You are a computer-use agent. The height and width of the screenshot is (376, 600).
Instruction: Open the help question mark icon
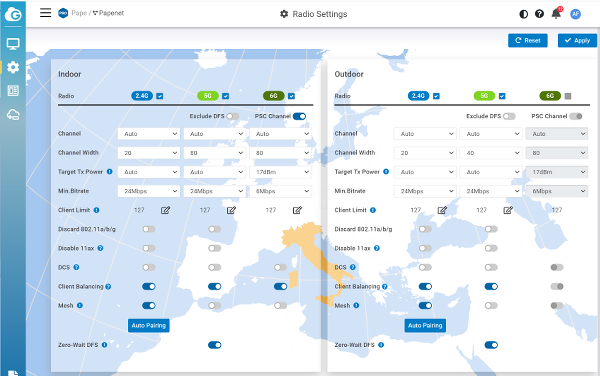tap(540, 14)
